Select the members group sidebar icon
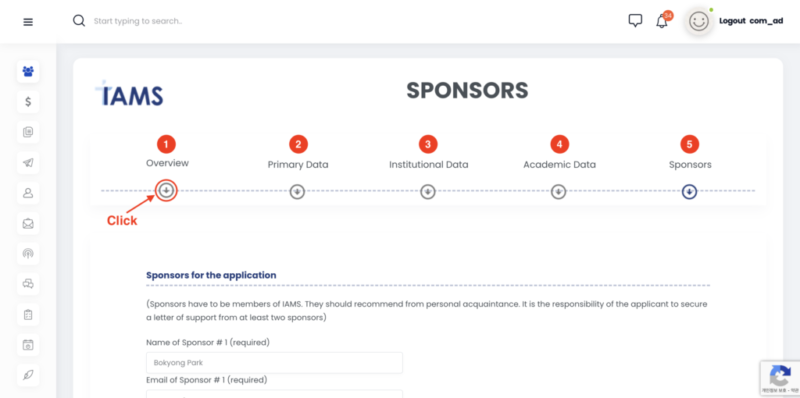 coord(28,71)
